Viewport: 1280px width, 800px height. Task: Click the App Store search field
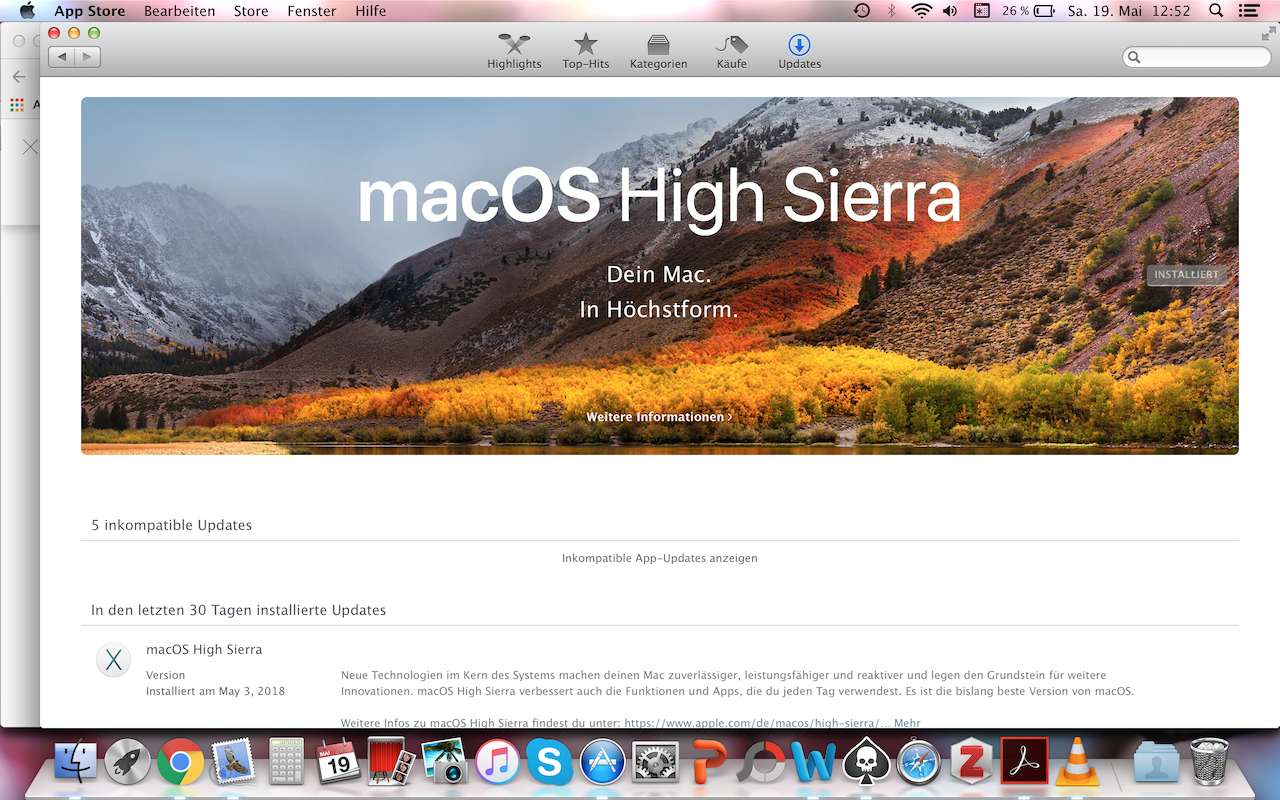pos(1196,57)
